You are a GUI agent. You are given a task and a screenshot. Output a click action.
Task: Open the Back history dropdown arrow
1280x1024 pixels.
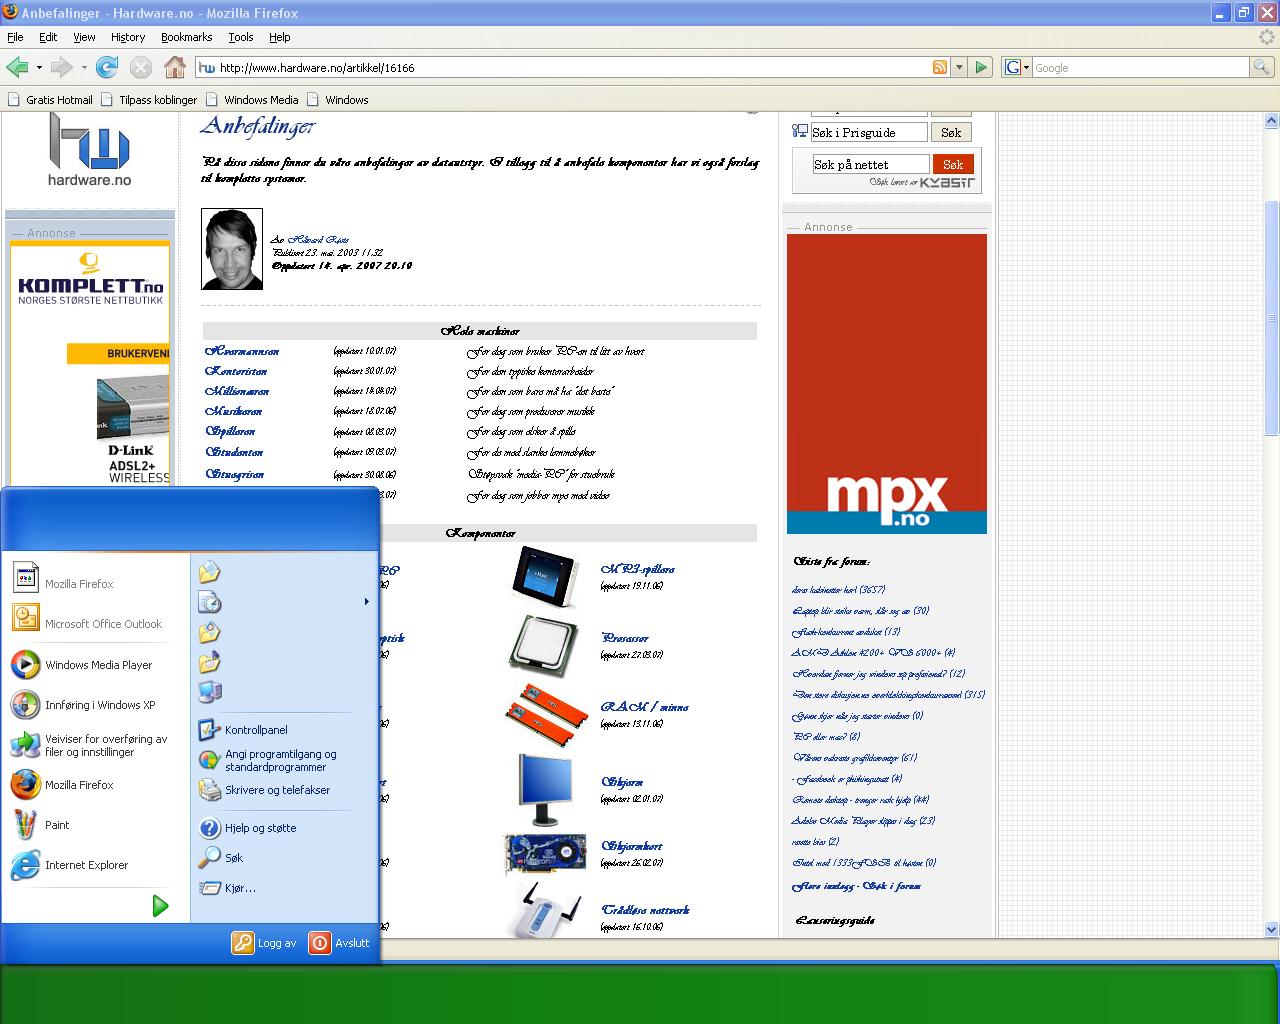tap(39, 68)
